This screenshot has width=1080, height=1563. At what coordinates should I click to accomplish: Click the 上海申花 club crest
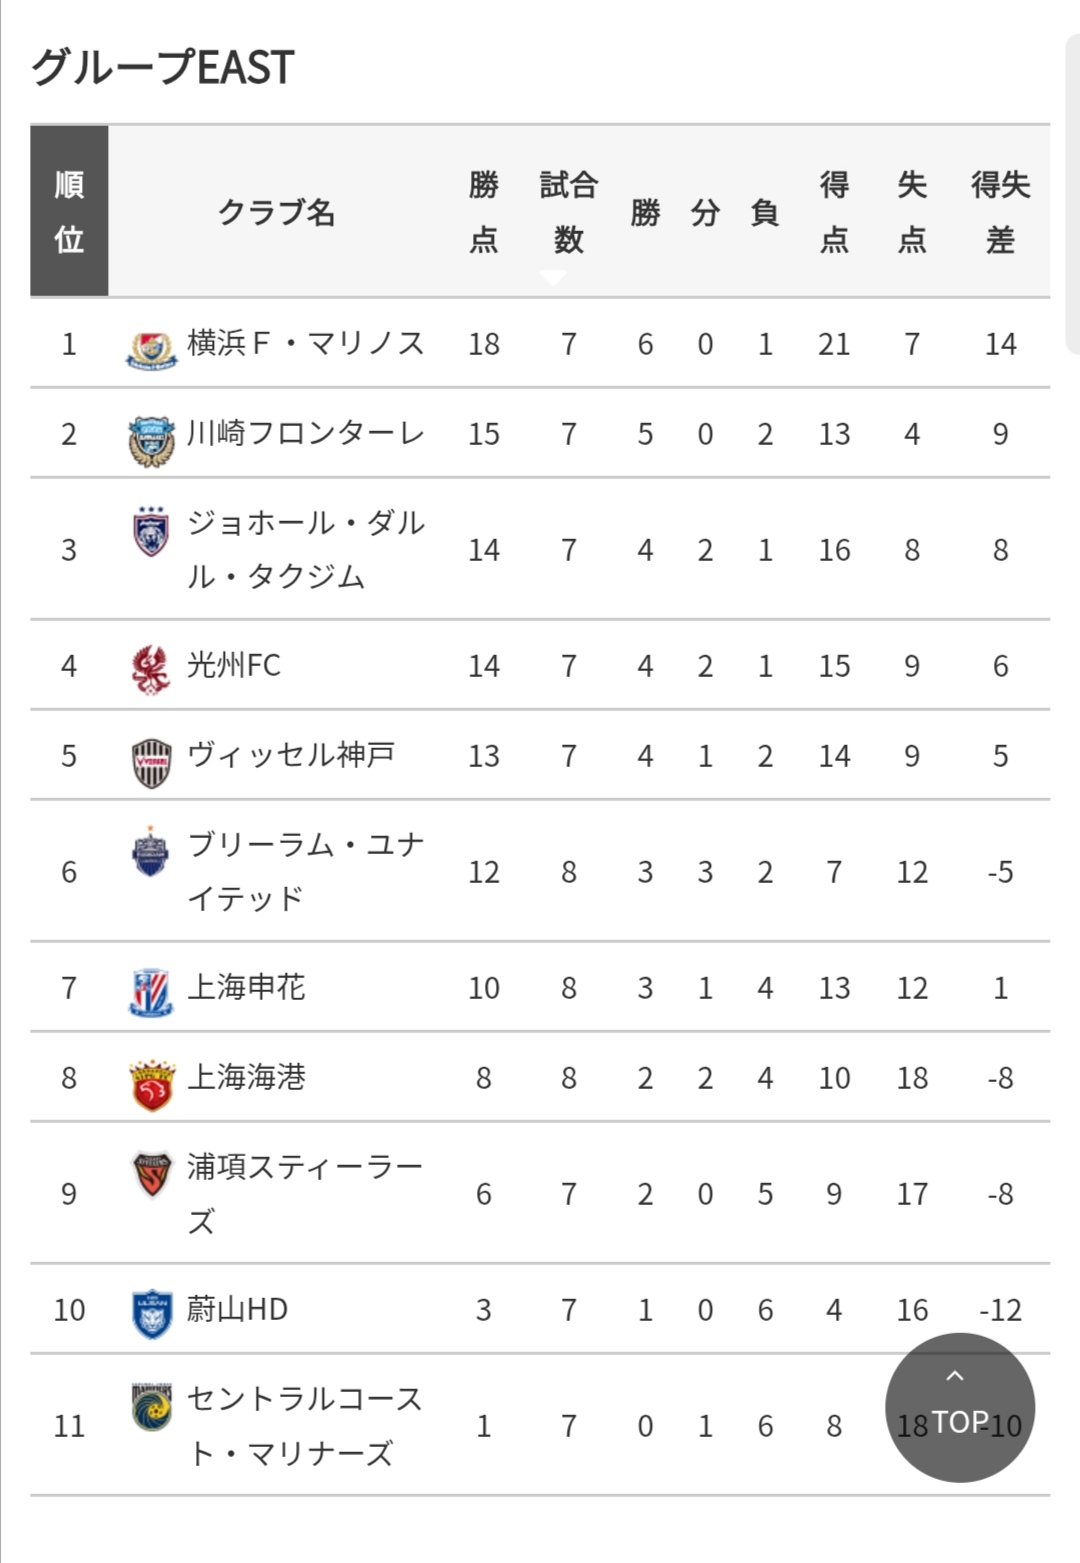[x=151, y=993]
